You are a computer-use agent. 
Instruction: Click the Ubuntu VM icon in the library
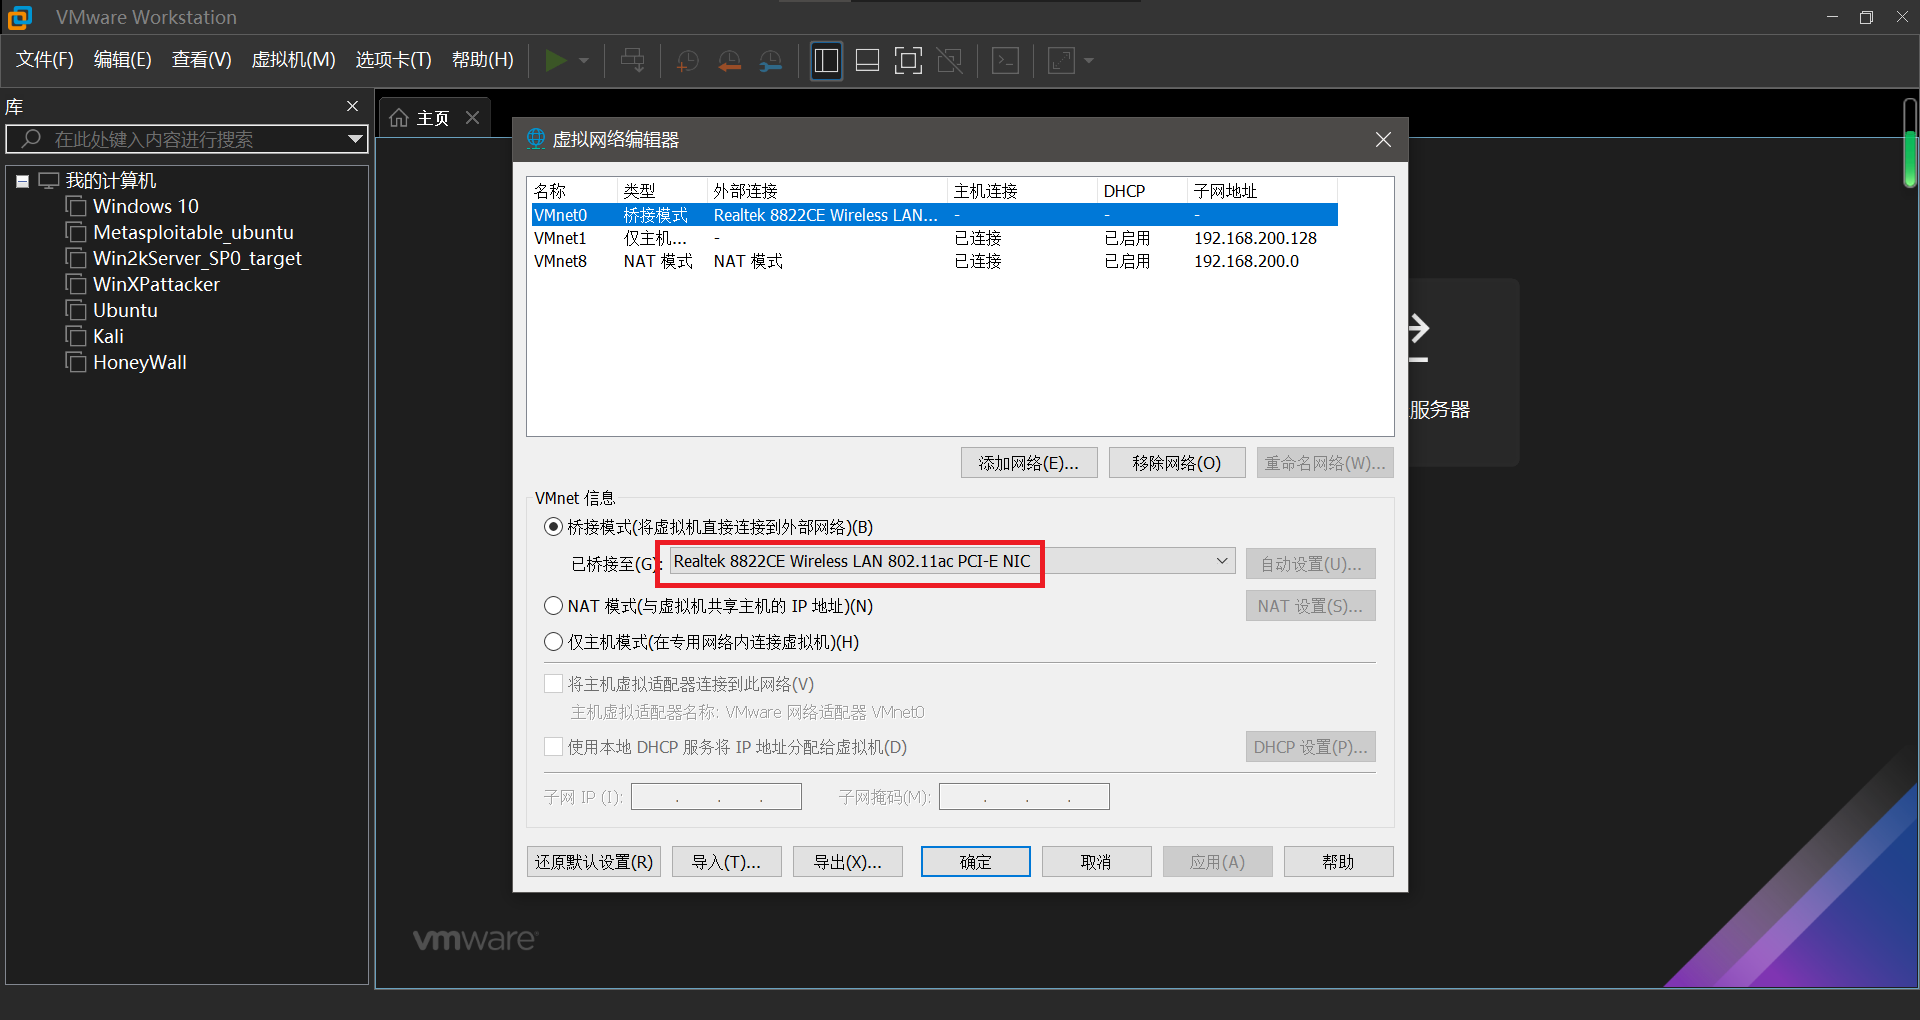(76, 310)
